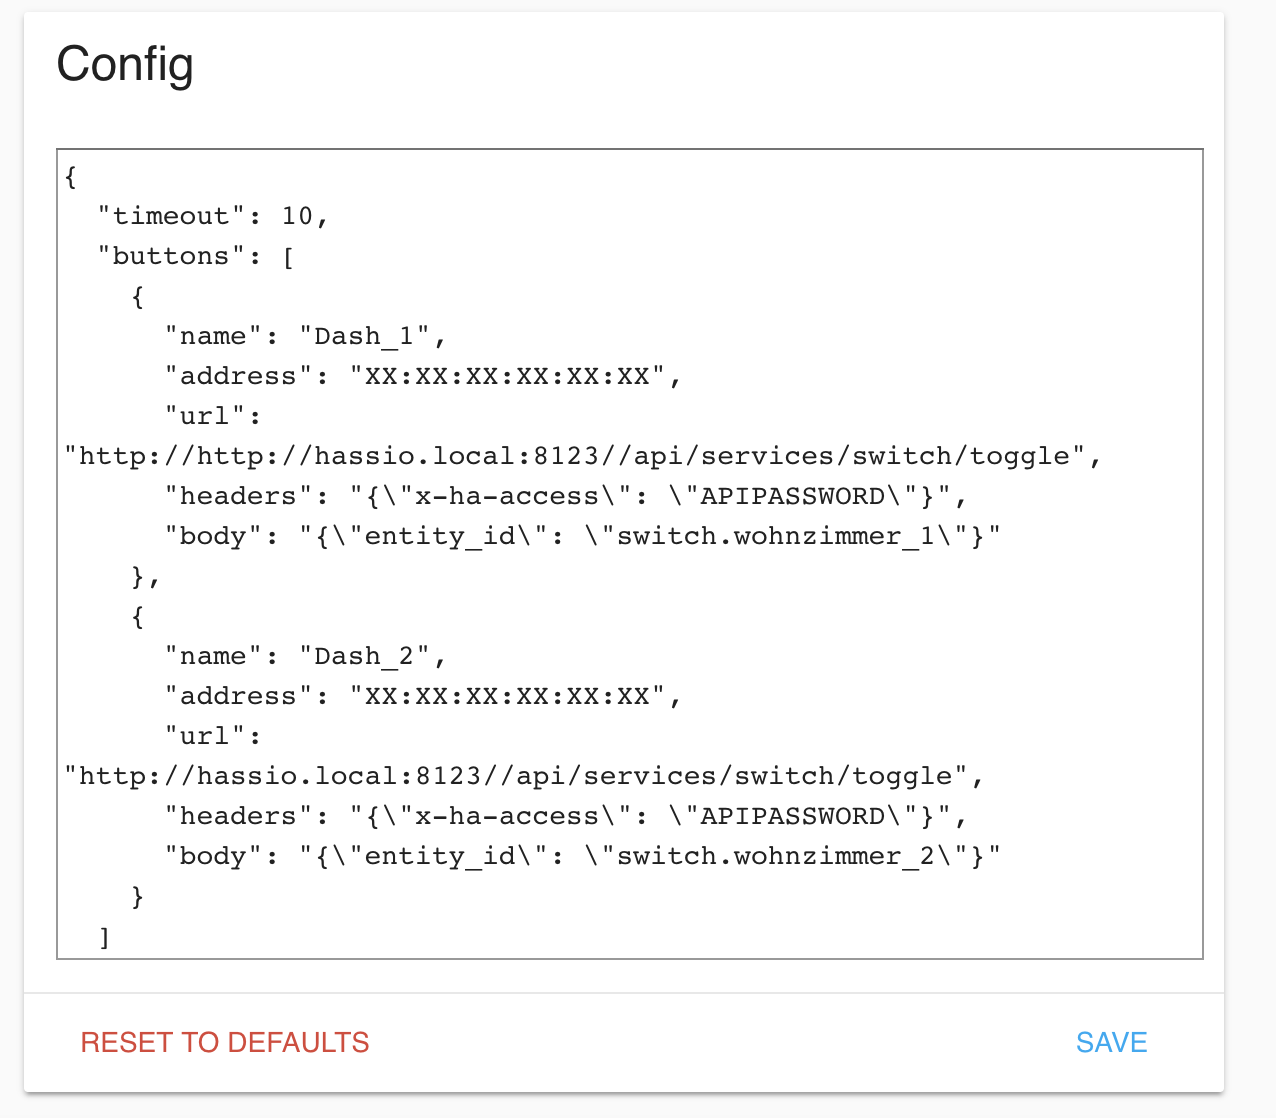Click the "timeout": 10 line
This screenshot has width=1276, height=1118.
pos(213,216)
